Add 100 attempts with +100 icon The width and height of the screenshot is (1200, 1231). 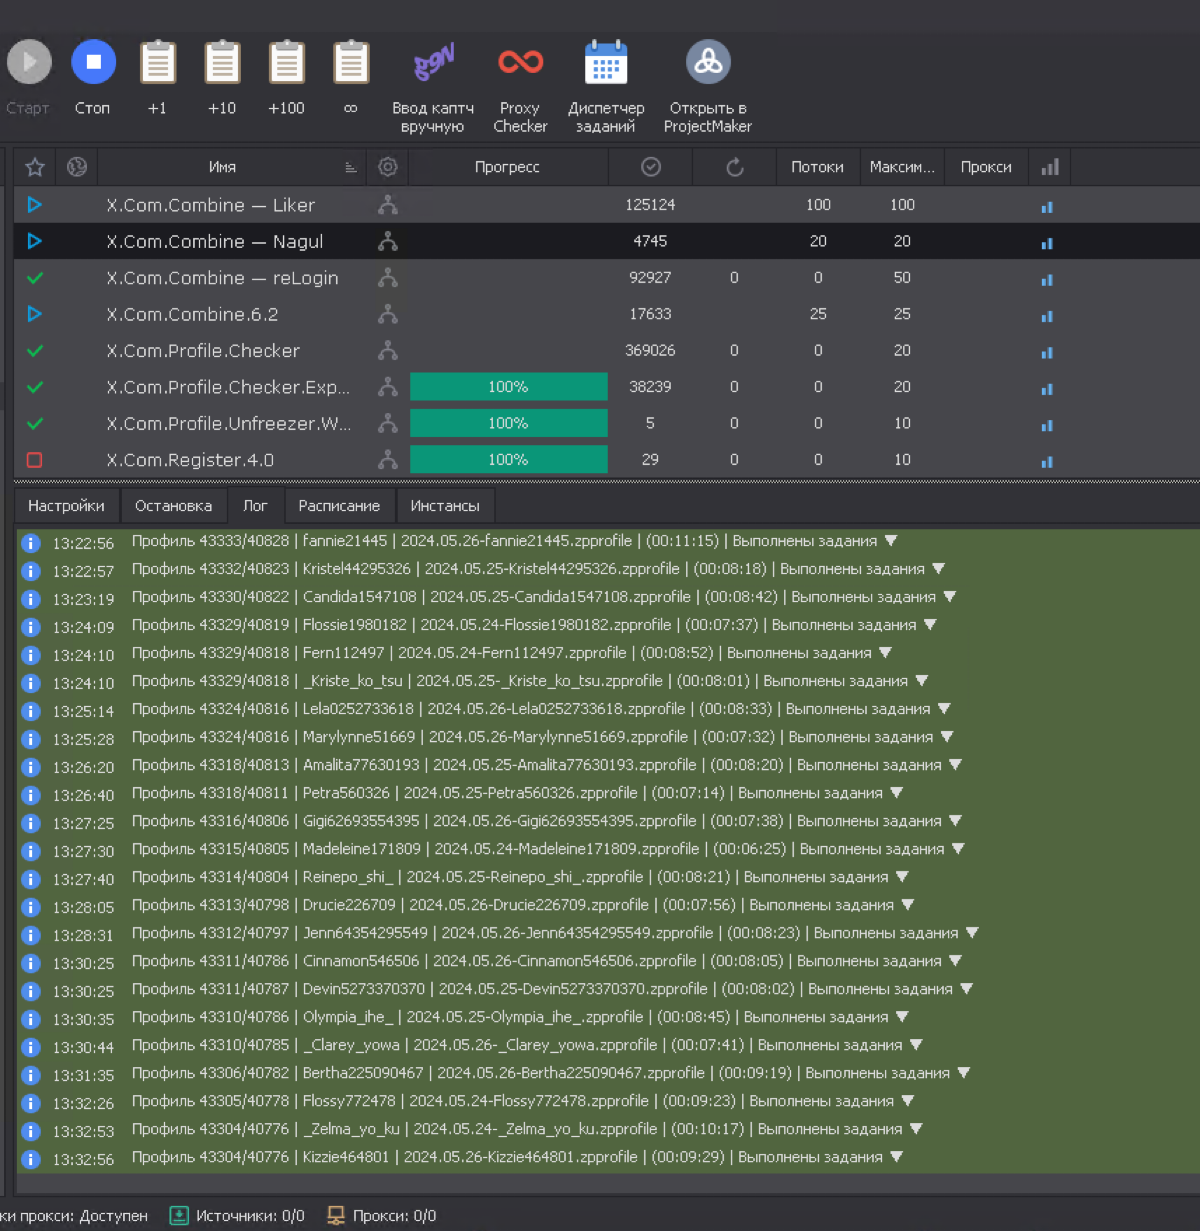286,63
